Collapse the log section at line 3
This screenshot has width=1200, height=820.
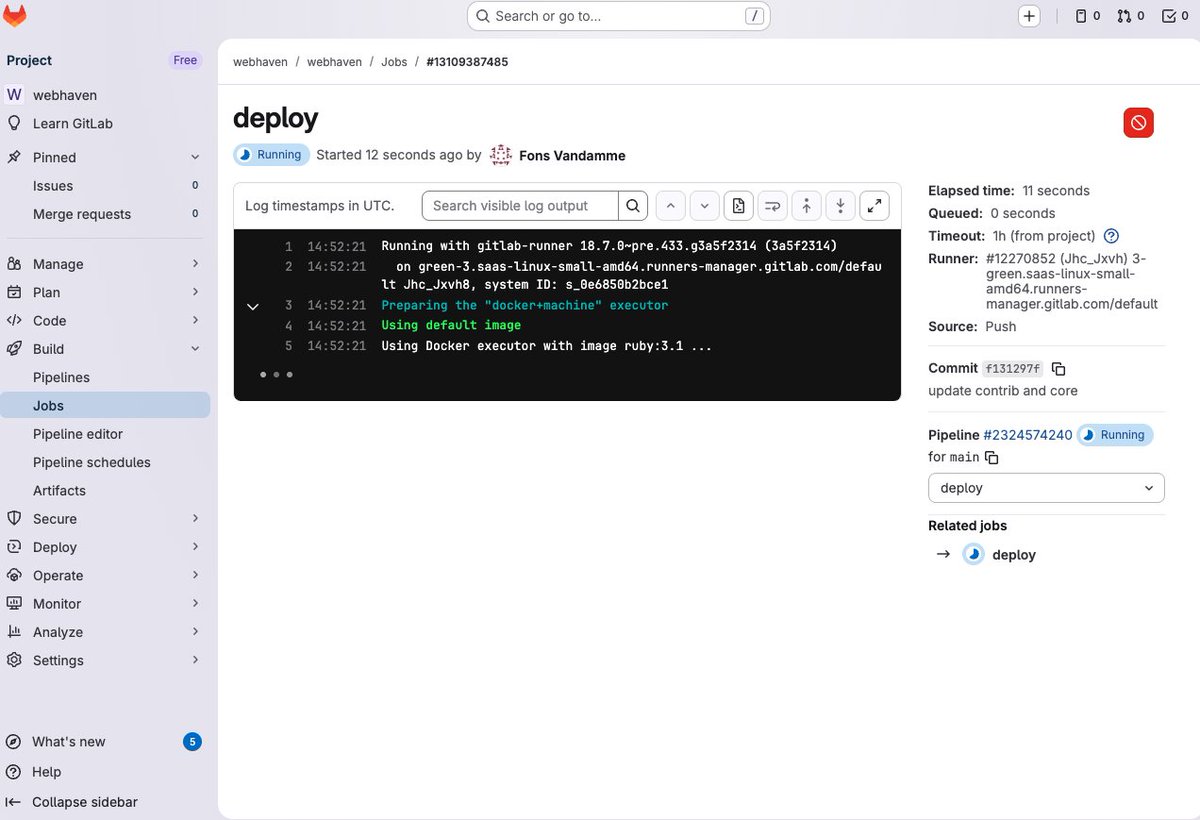(253, 306)
